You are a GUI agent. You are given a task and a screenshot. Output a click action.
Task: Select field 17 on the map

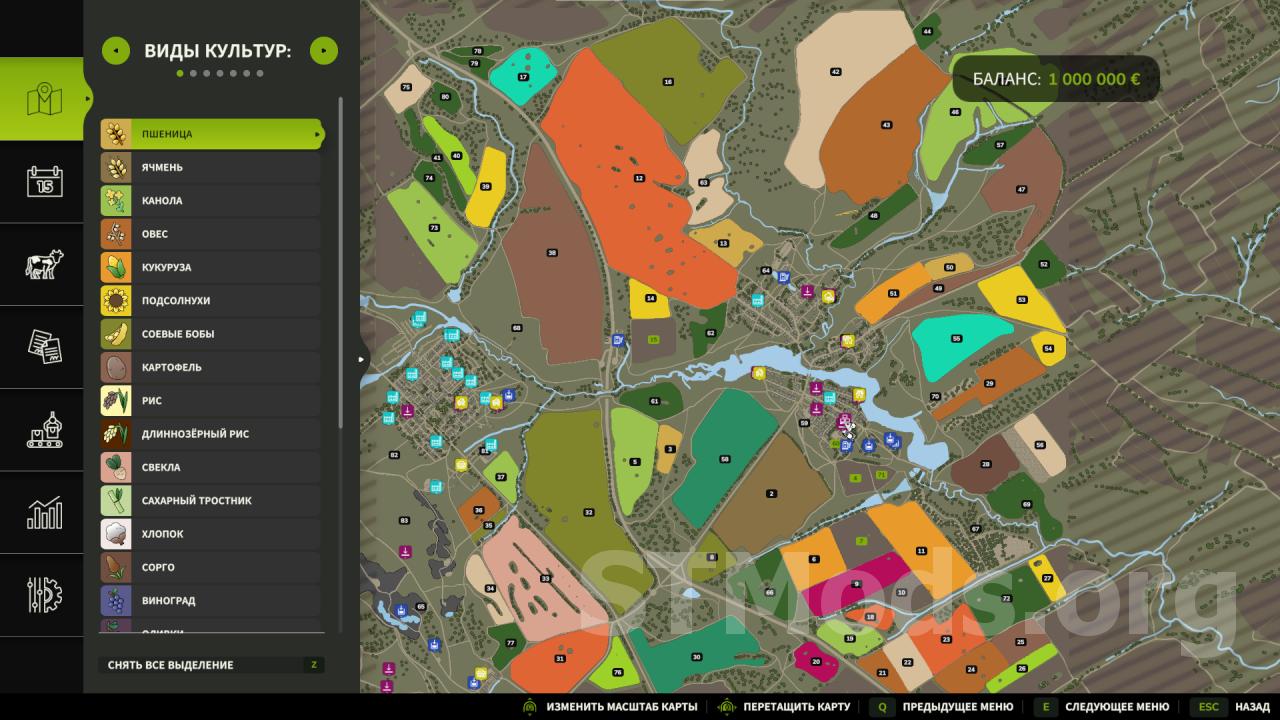(523, 77)
